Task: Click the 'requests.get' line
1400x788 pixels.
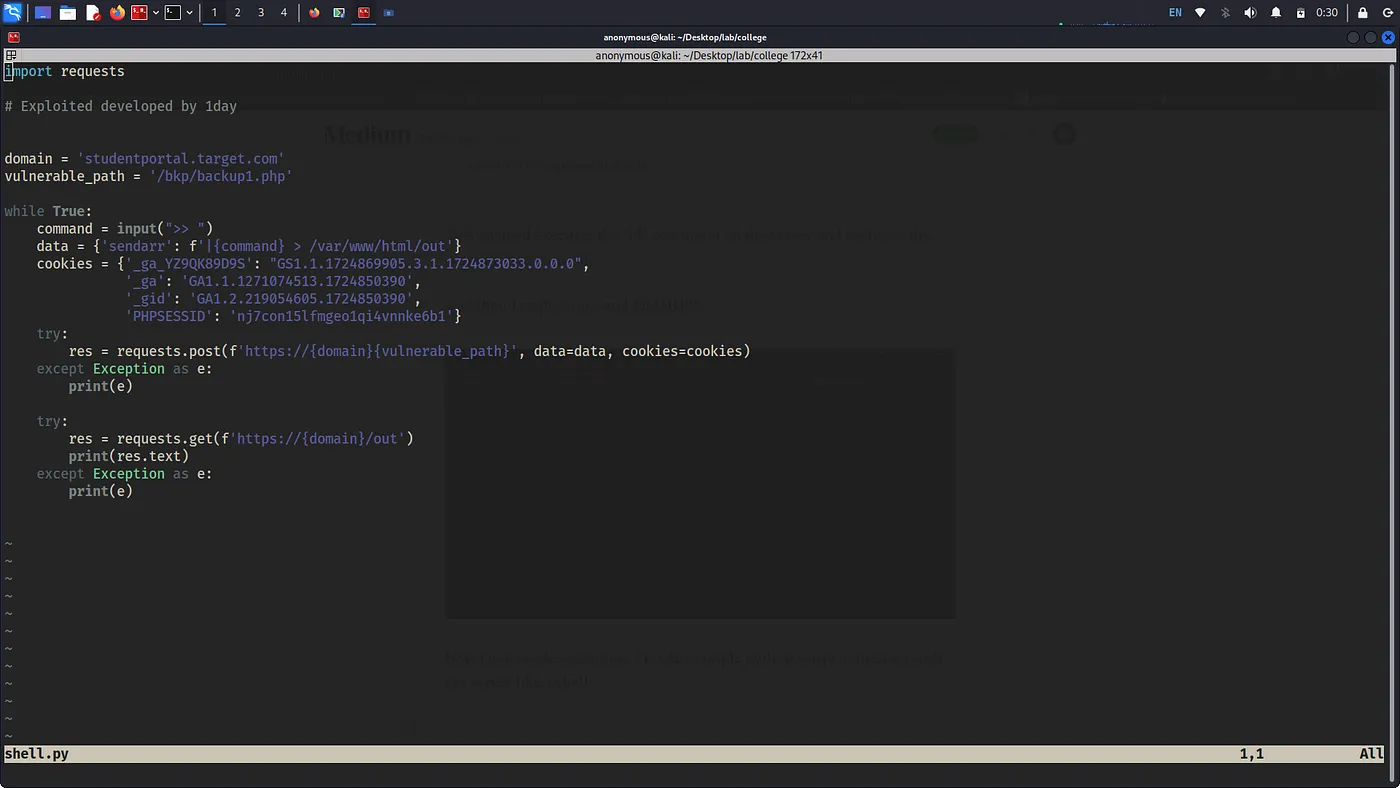Action: click(x=241, y=439)
